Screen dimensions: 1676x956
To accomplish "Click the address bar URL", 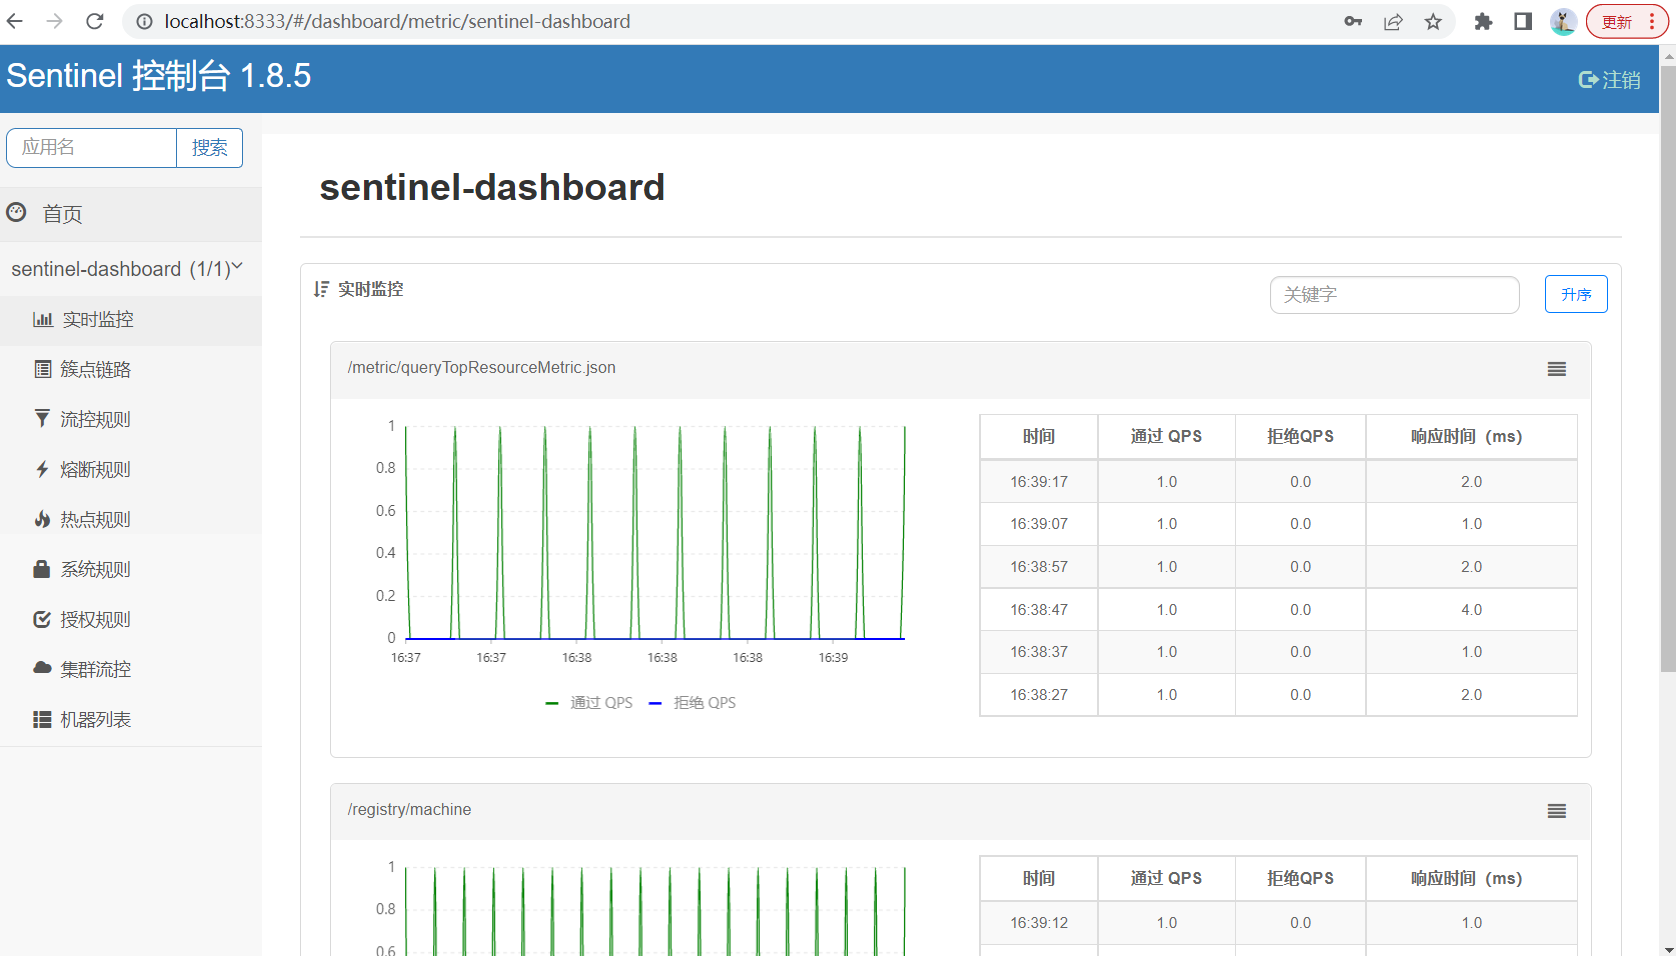I will tap(398, 21).
